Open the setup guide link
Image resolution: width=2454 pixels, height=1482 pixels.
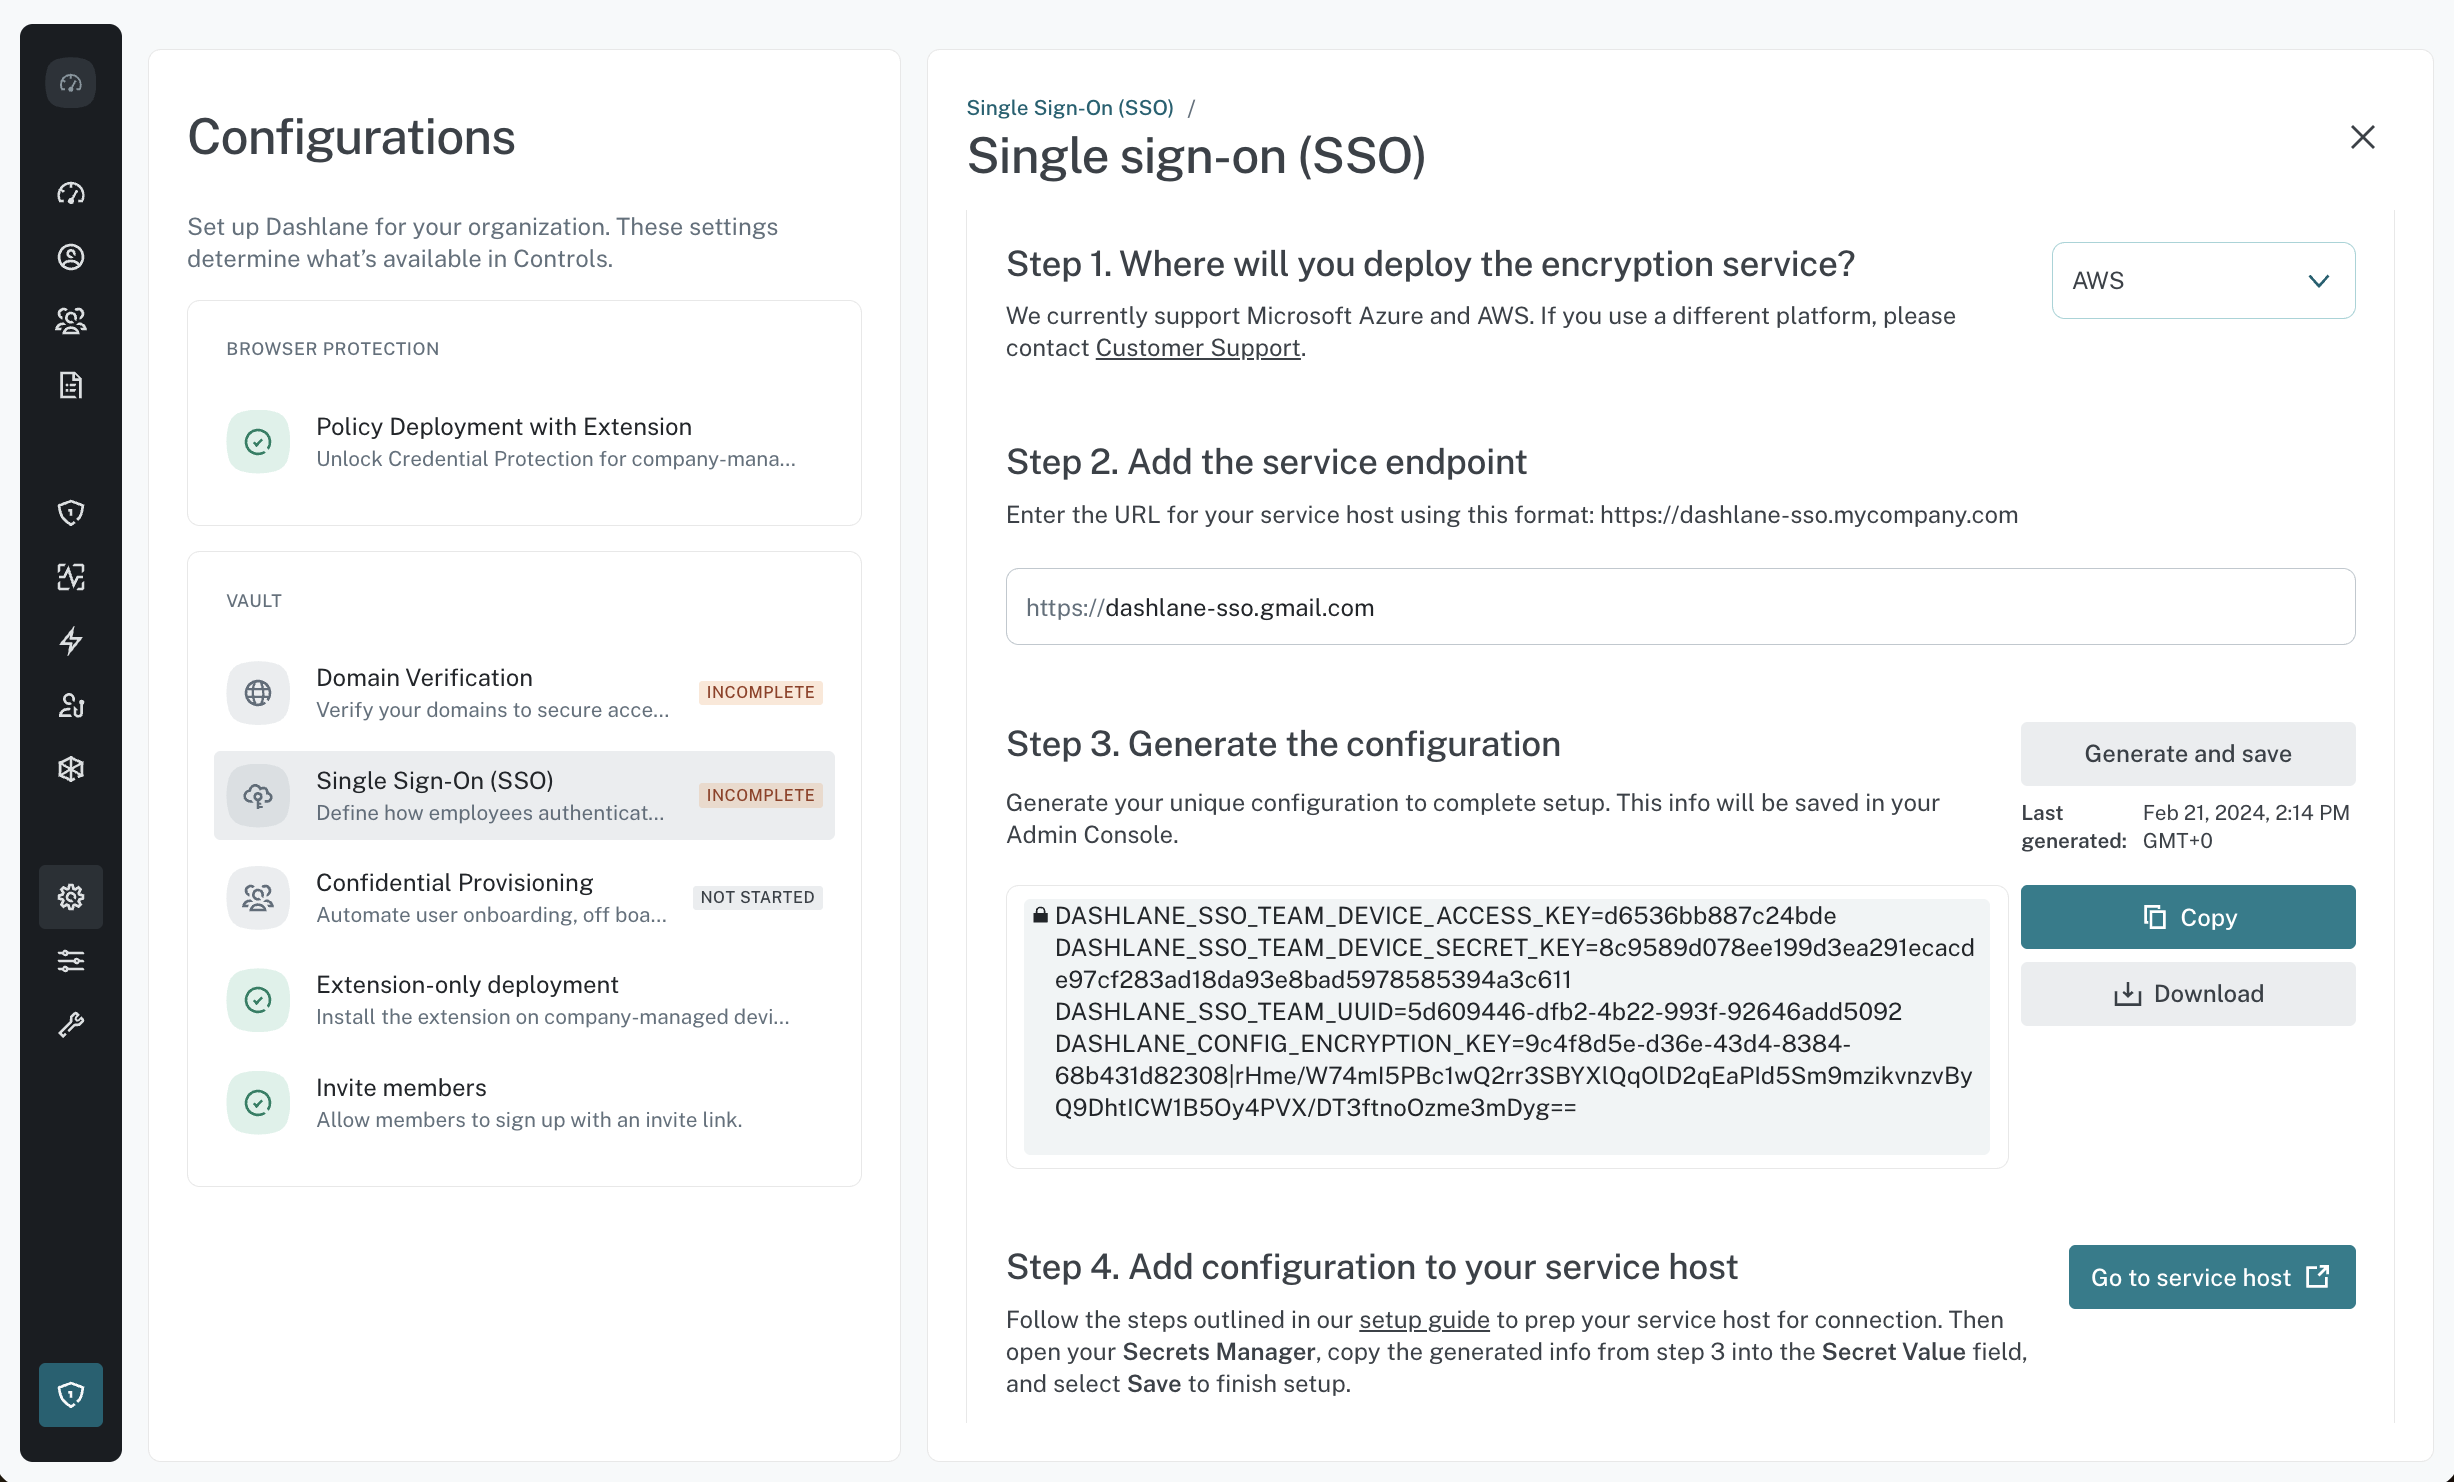point(1424,1320)
